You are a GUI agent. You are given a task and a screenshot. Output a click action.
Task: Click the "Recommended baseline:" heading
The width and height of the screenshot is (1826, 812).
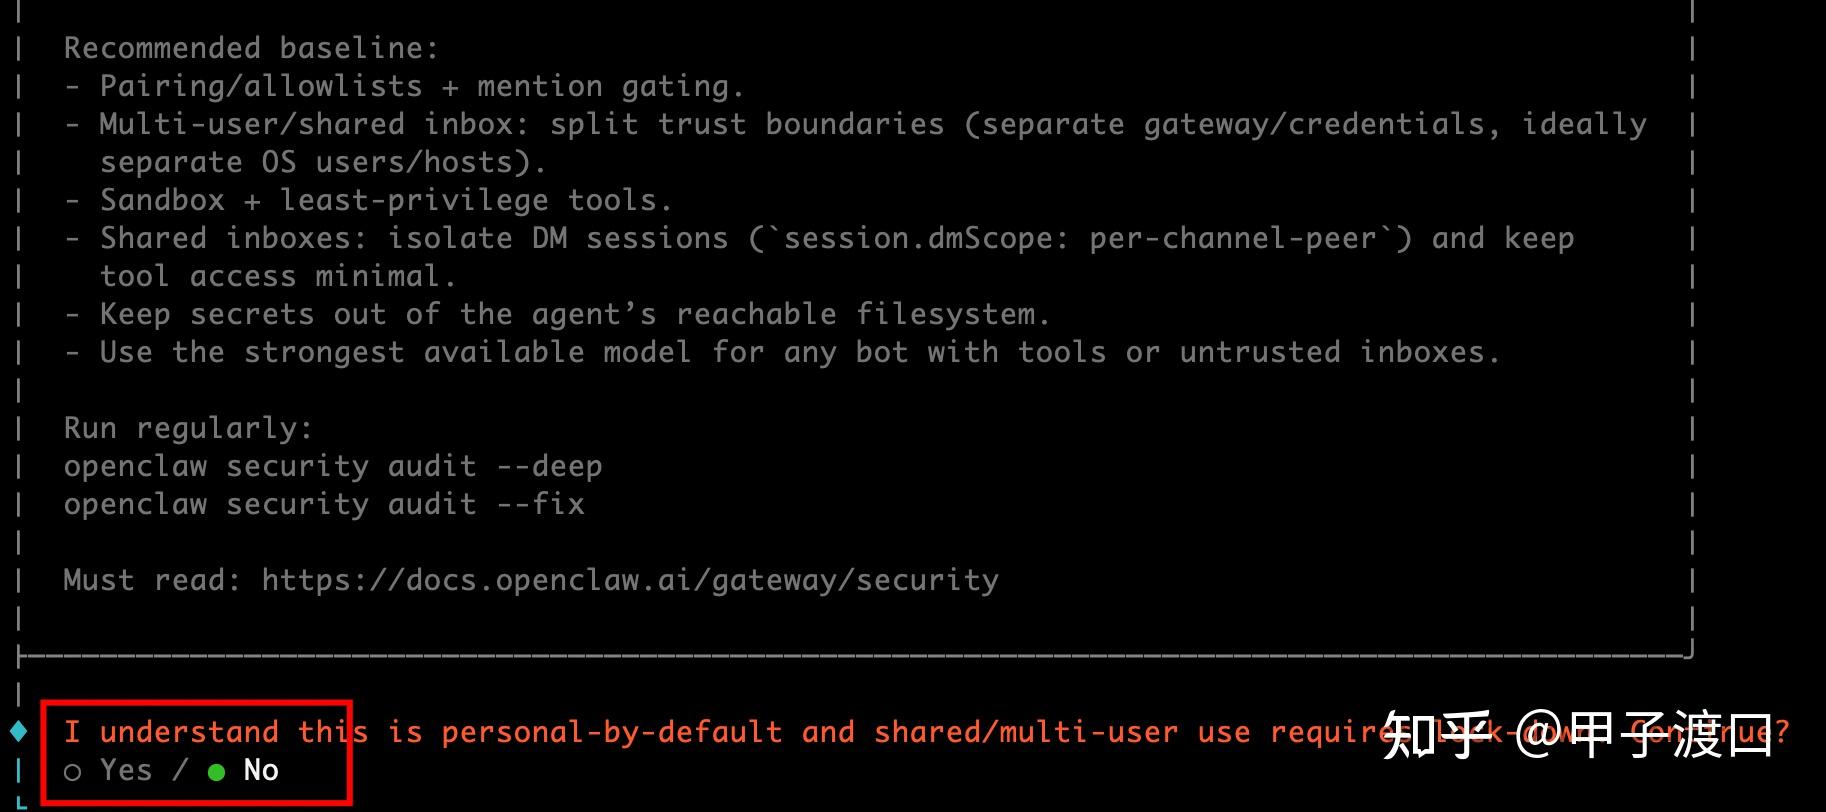tap(251, 48)
